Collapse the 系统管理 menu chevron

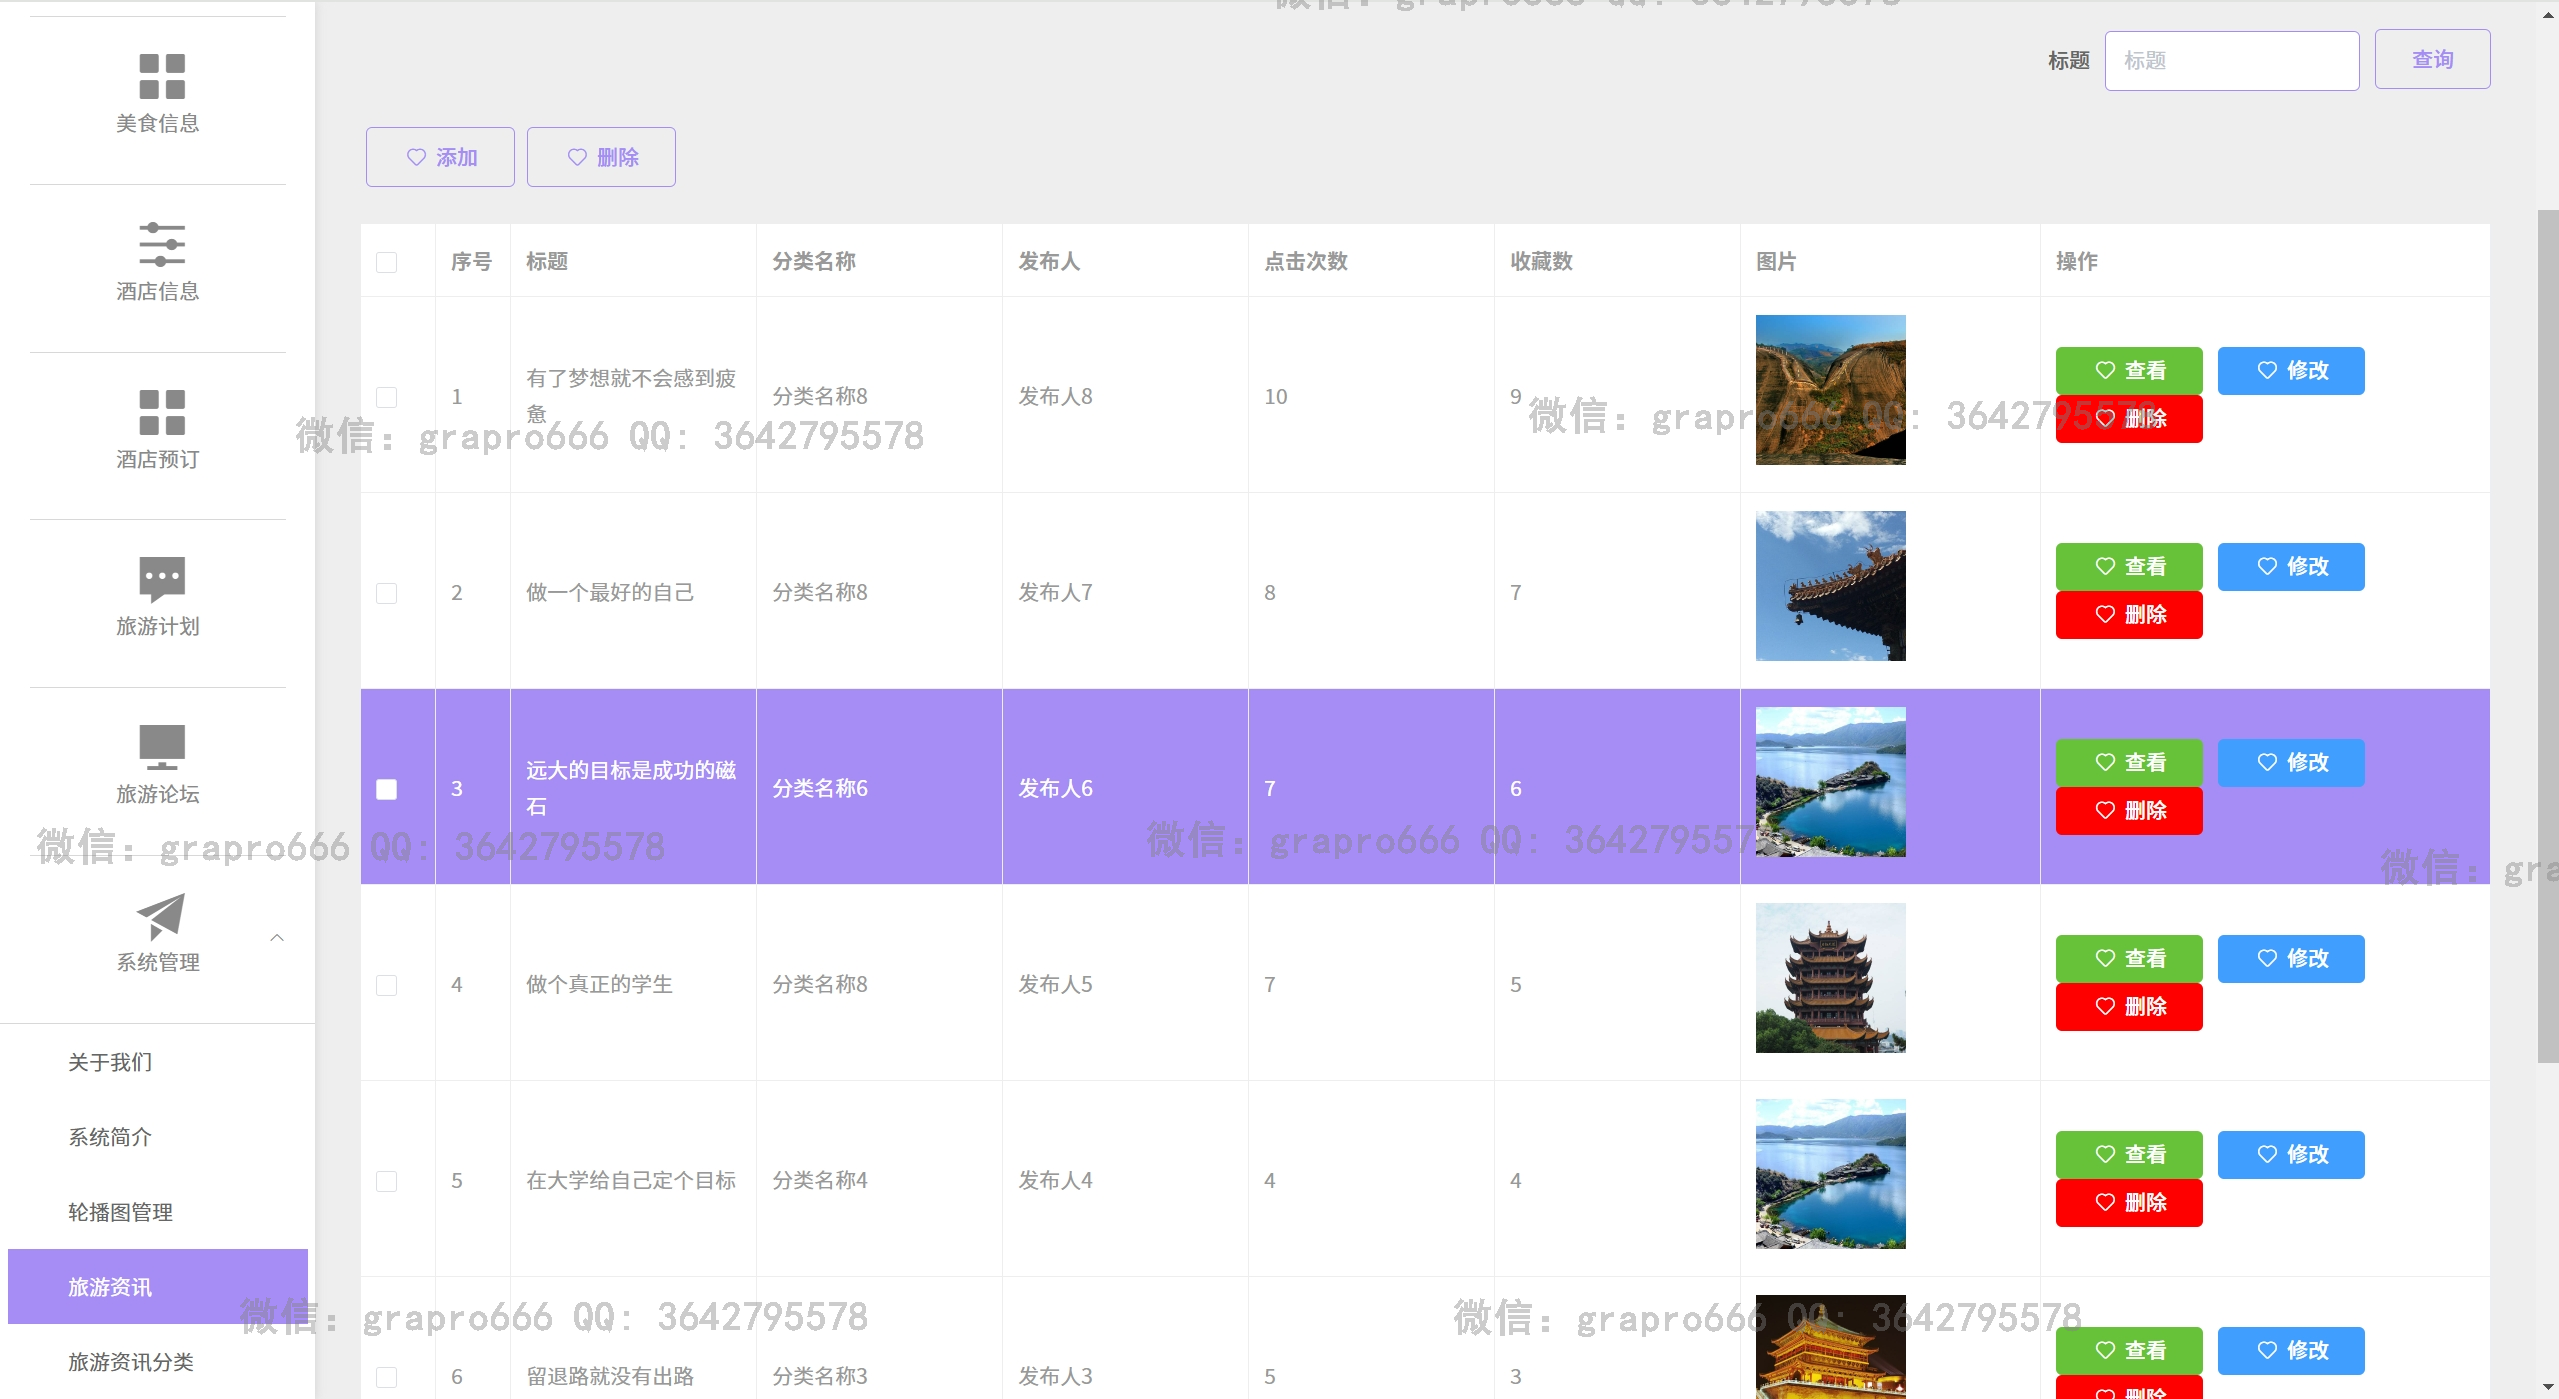[277, 937]
